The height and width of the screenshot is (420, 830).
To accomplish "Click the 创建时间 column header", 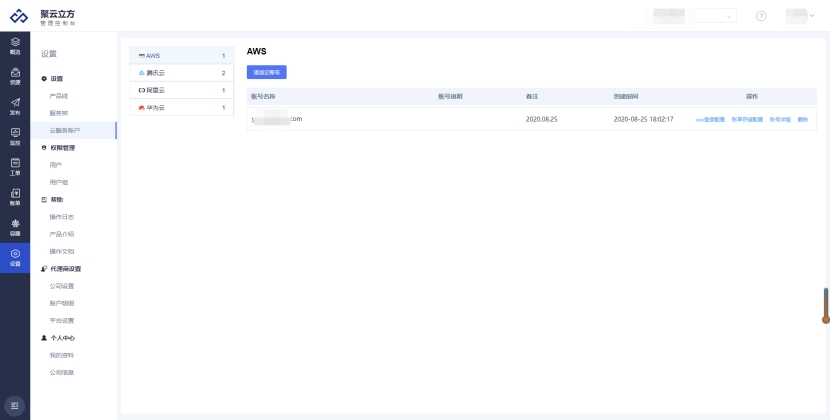I will pyautogui.click(x=626, y=96).
